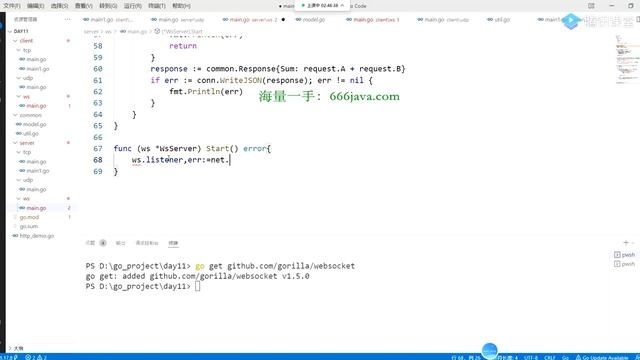Open the 转到(G) menu
Screen dimensions: 640x360
tap(108, 6)
